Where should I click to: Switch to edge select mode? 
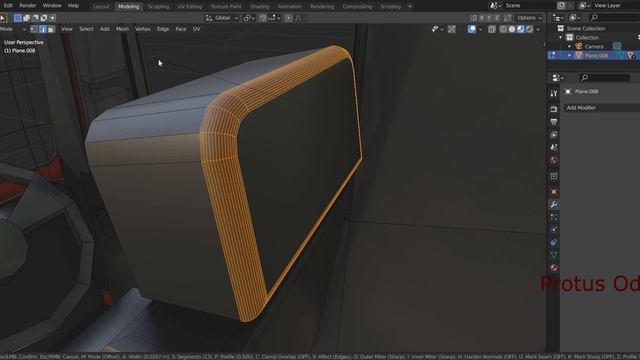coord(42,29)
